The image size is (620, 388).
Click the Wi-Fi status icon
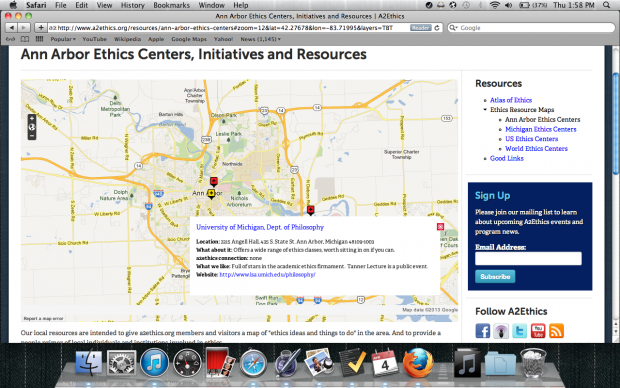pyautogui.click(x=495, y=5)
